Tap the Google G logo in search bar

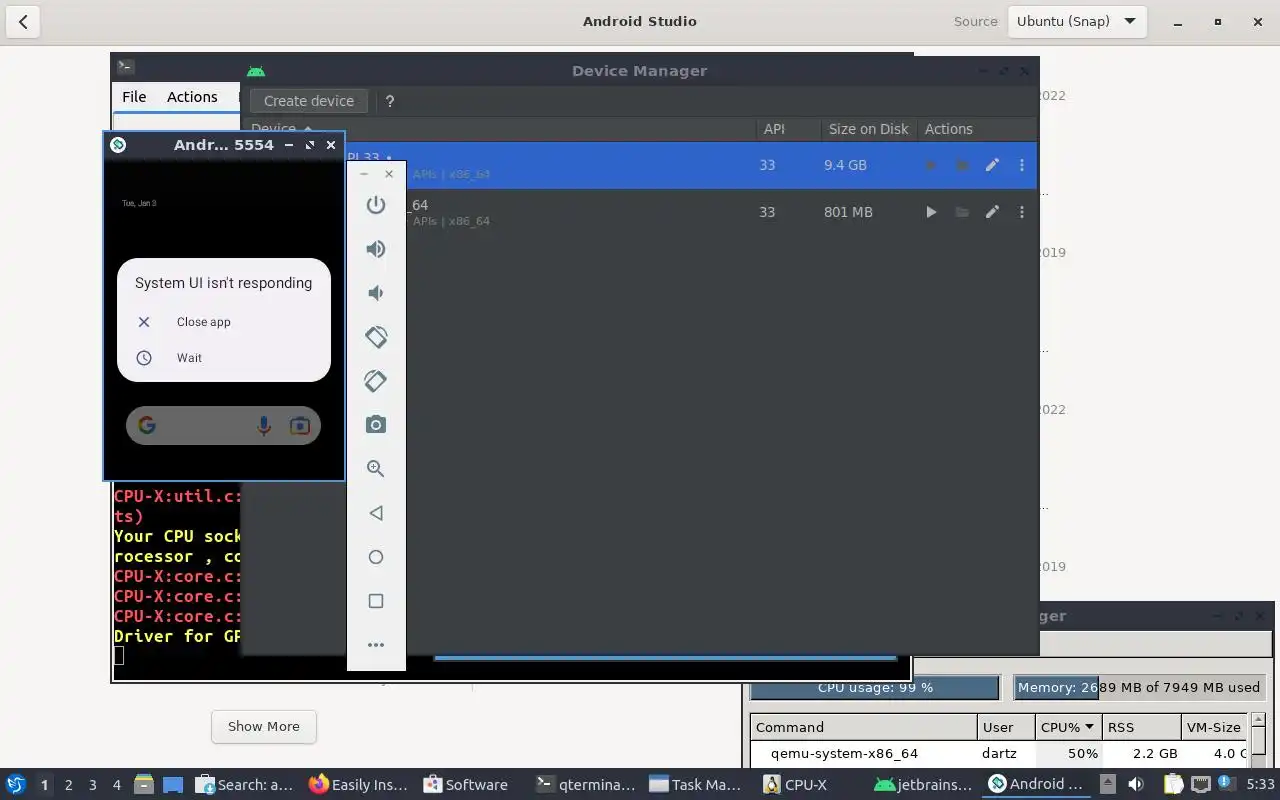click(147, 426)
